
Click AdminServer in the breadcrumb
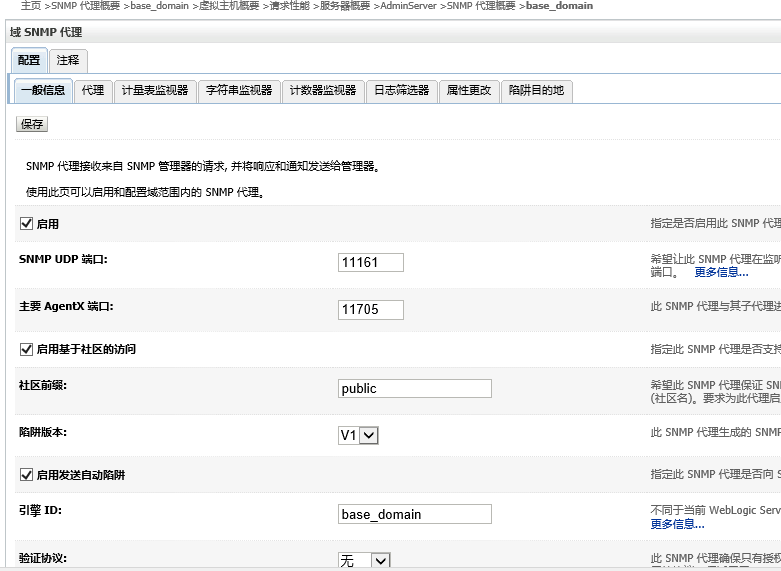pyautogui.click(x=409, y=6)
